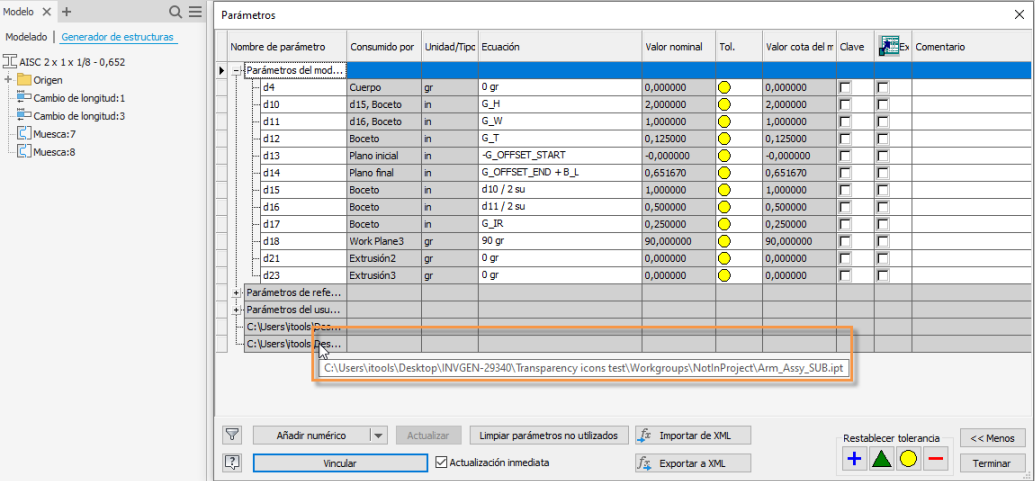Viewport: 1035px width, 481px height.
Task: Click Work Plane3 consumed-by cell
Action: coord(384,241)
